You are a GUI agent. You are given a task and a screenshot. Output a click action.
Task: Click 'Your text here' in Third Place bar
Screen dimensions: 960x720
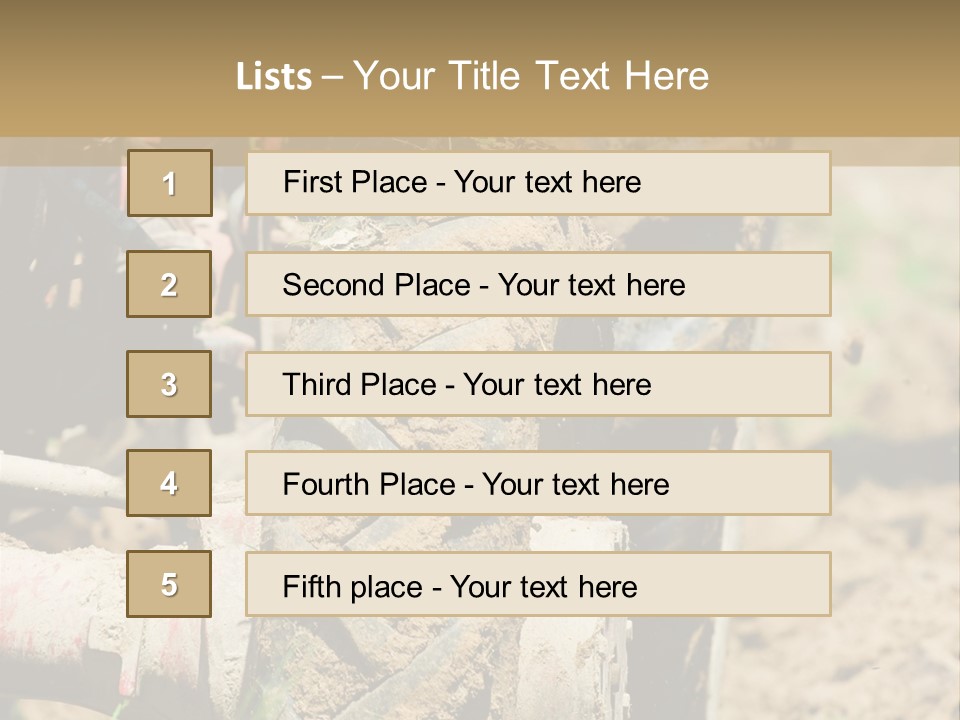(x=557, y=385)
